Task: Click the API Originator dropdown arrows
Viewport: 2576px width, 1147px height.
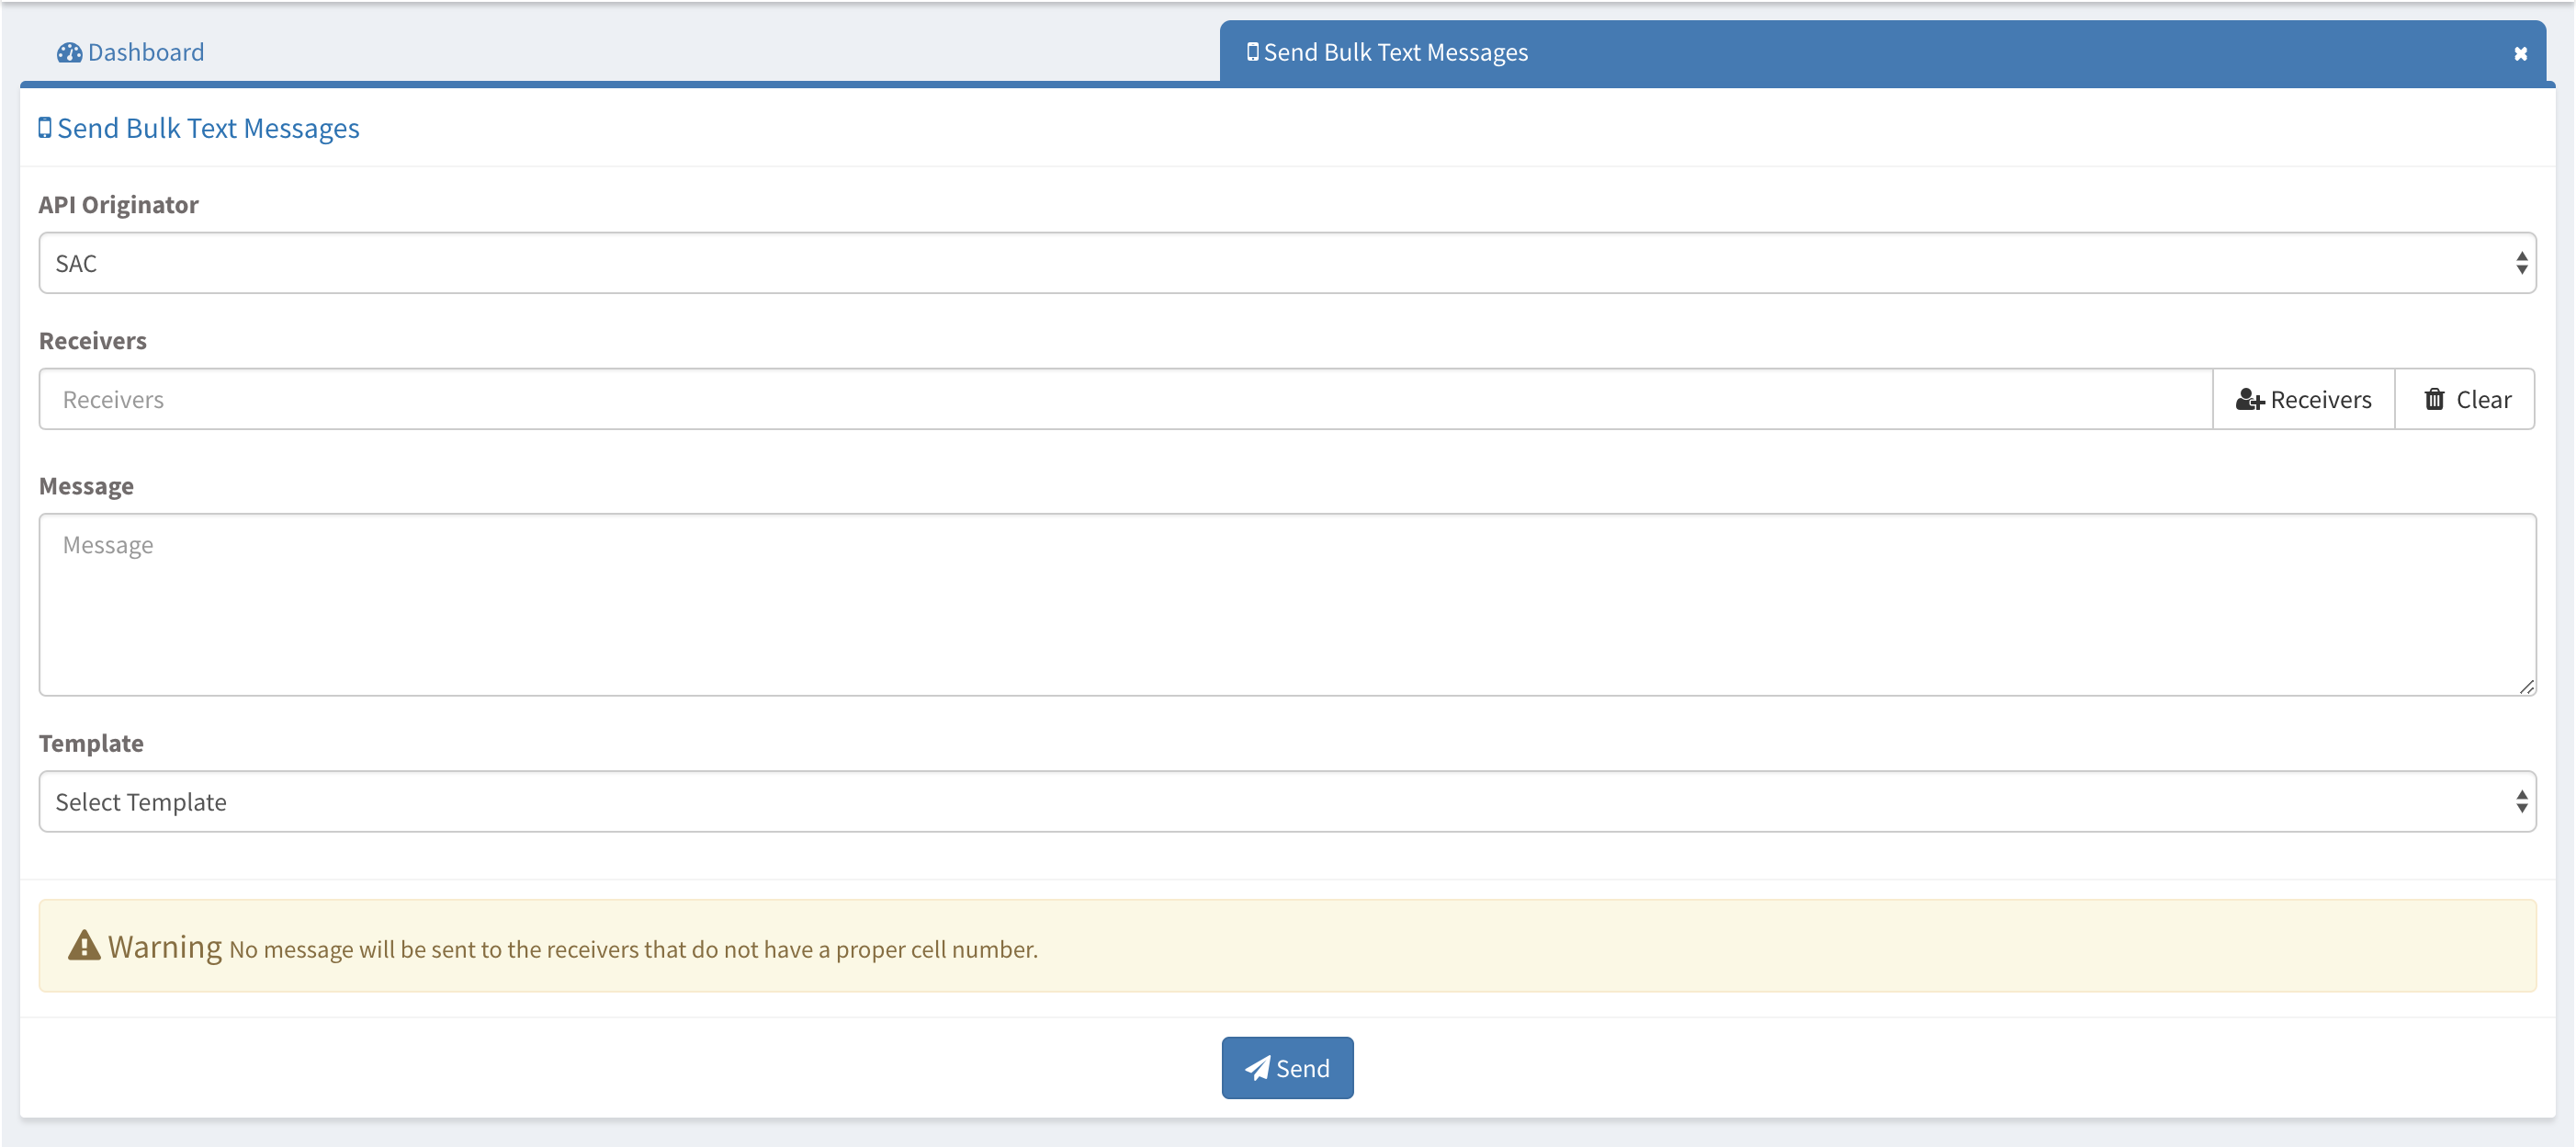Action: pos(2521,263)
